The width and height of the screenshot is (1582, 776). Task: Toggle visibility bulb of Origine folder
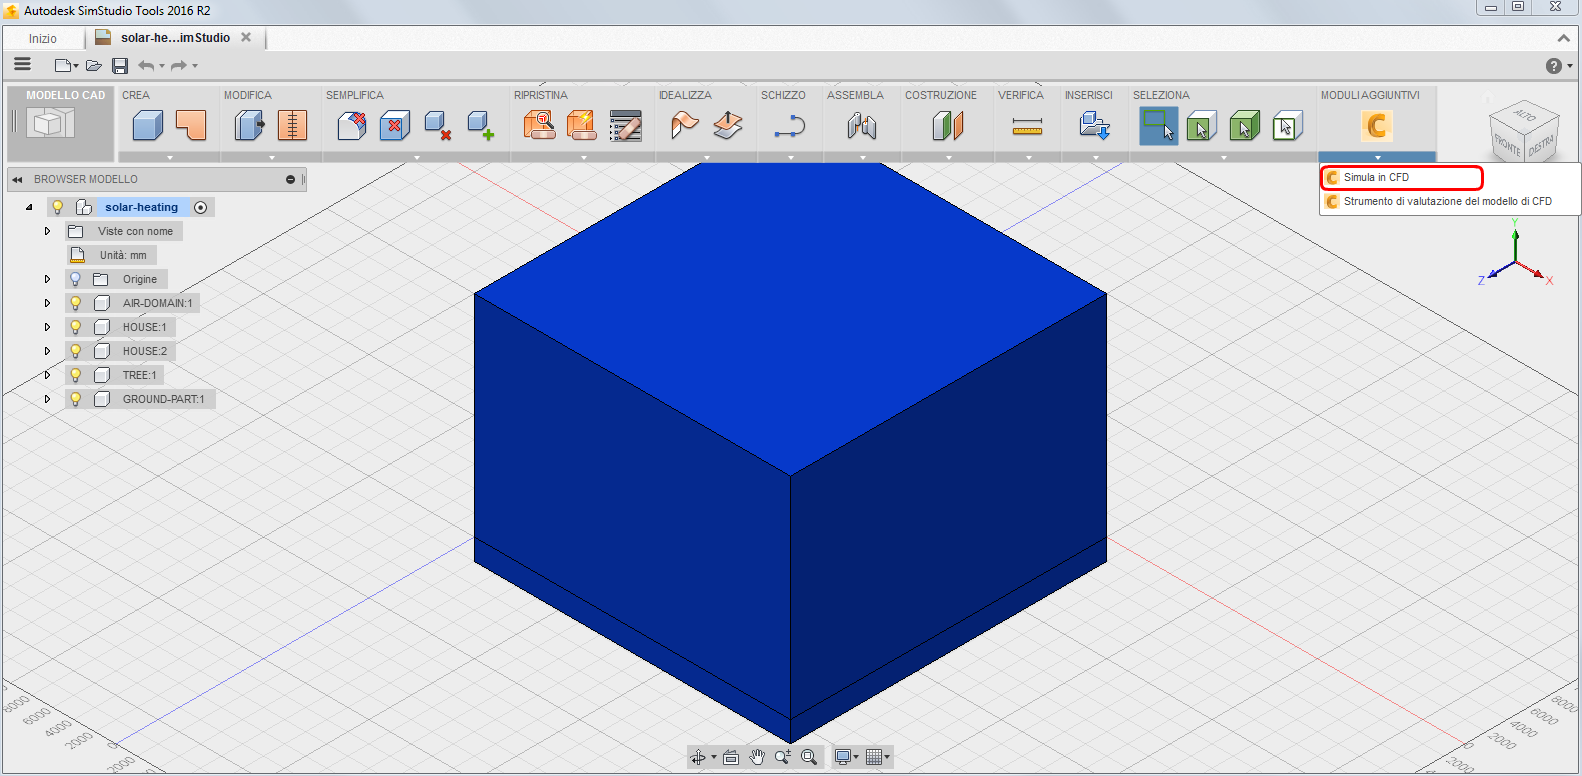(75, 279)
